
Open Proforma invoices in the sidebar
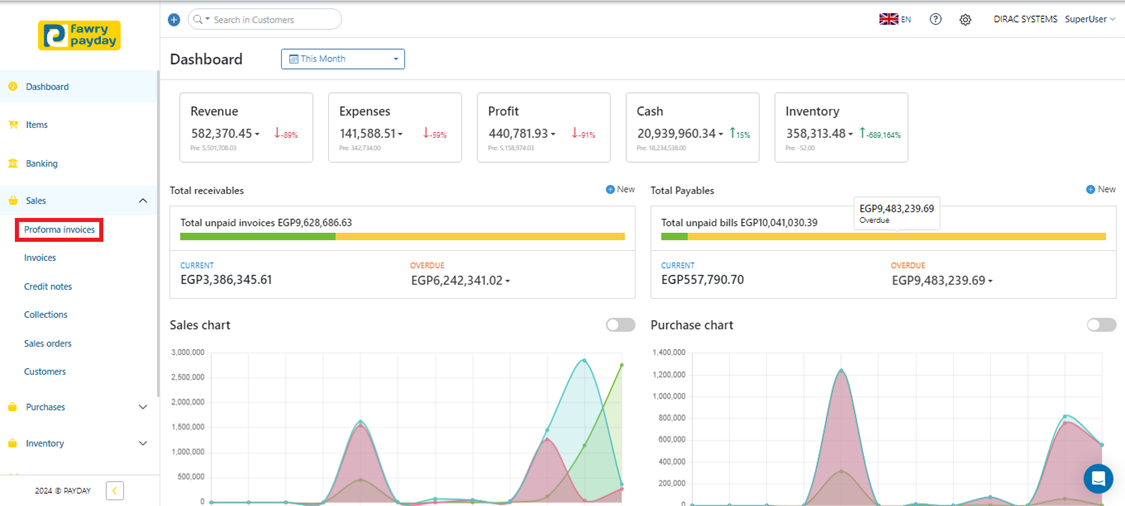pos(60,230)
